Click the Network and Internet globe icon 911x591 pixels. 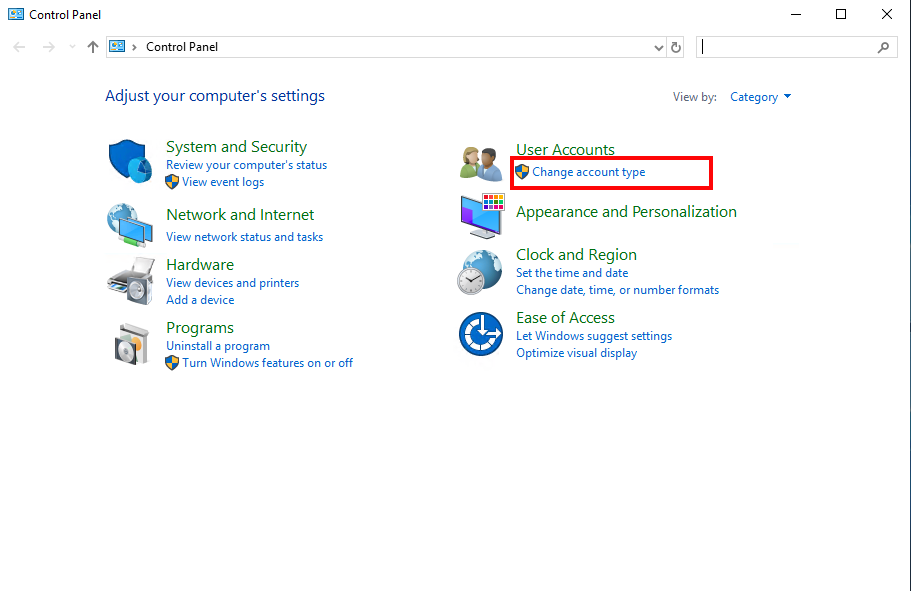coord(130,224)
